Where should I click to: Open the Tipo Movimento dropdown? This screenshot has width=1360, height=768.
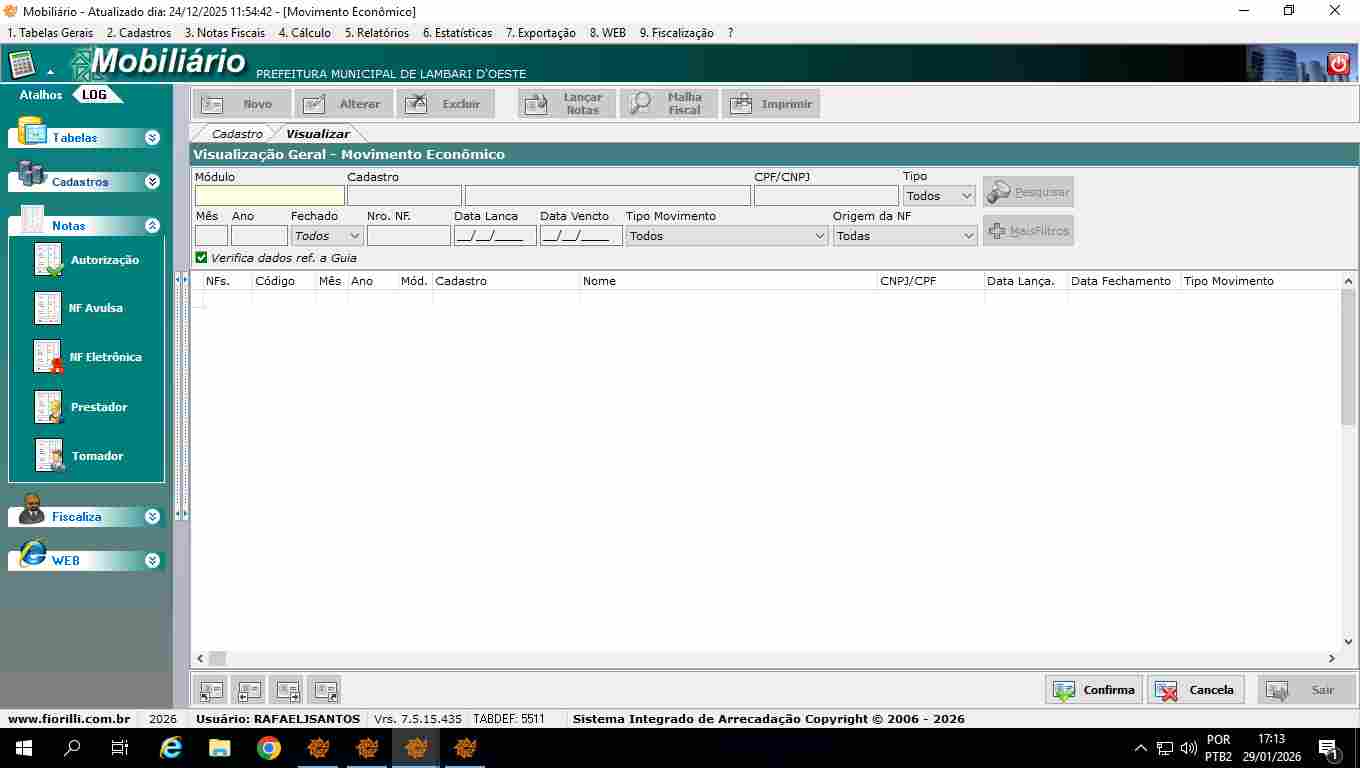point(727,236)
